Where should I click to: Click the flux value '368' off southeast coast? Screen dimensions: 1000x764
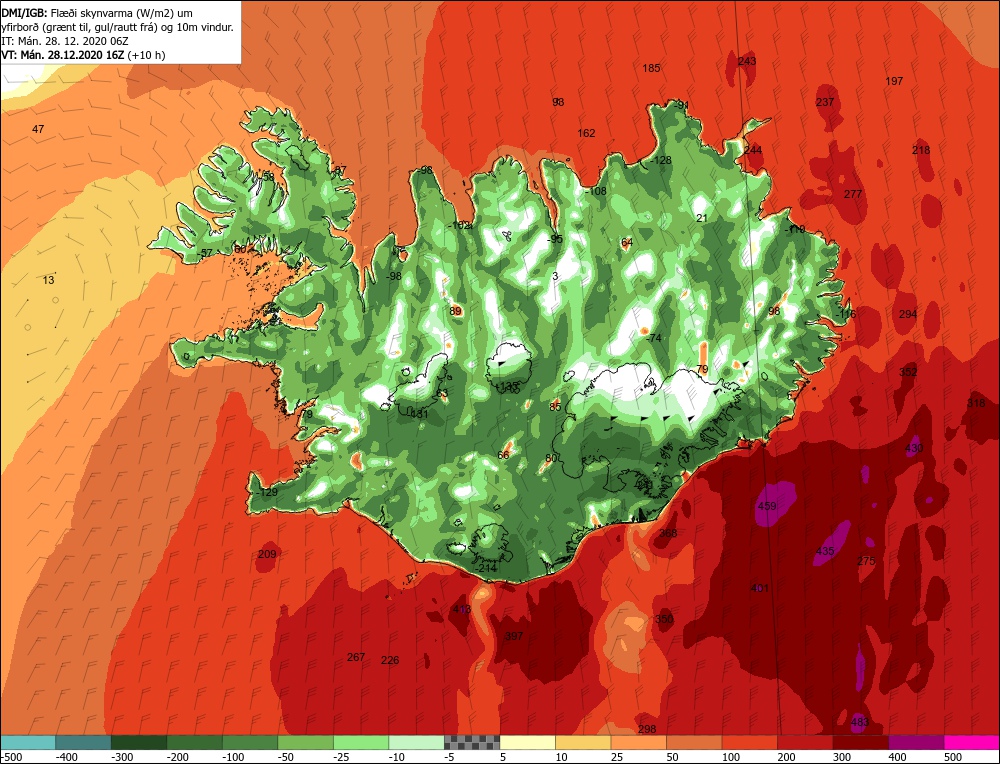click(668, 534)
